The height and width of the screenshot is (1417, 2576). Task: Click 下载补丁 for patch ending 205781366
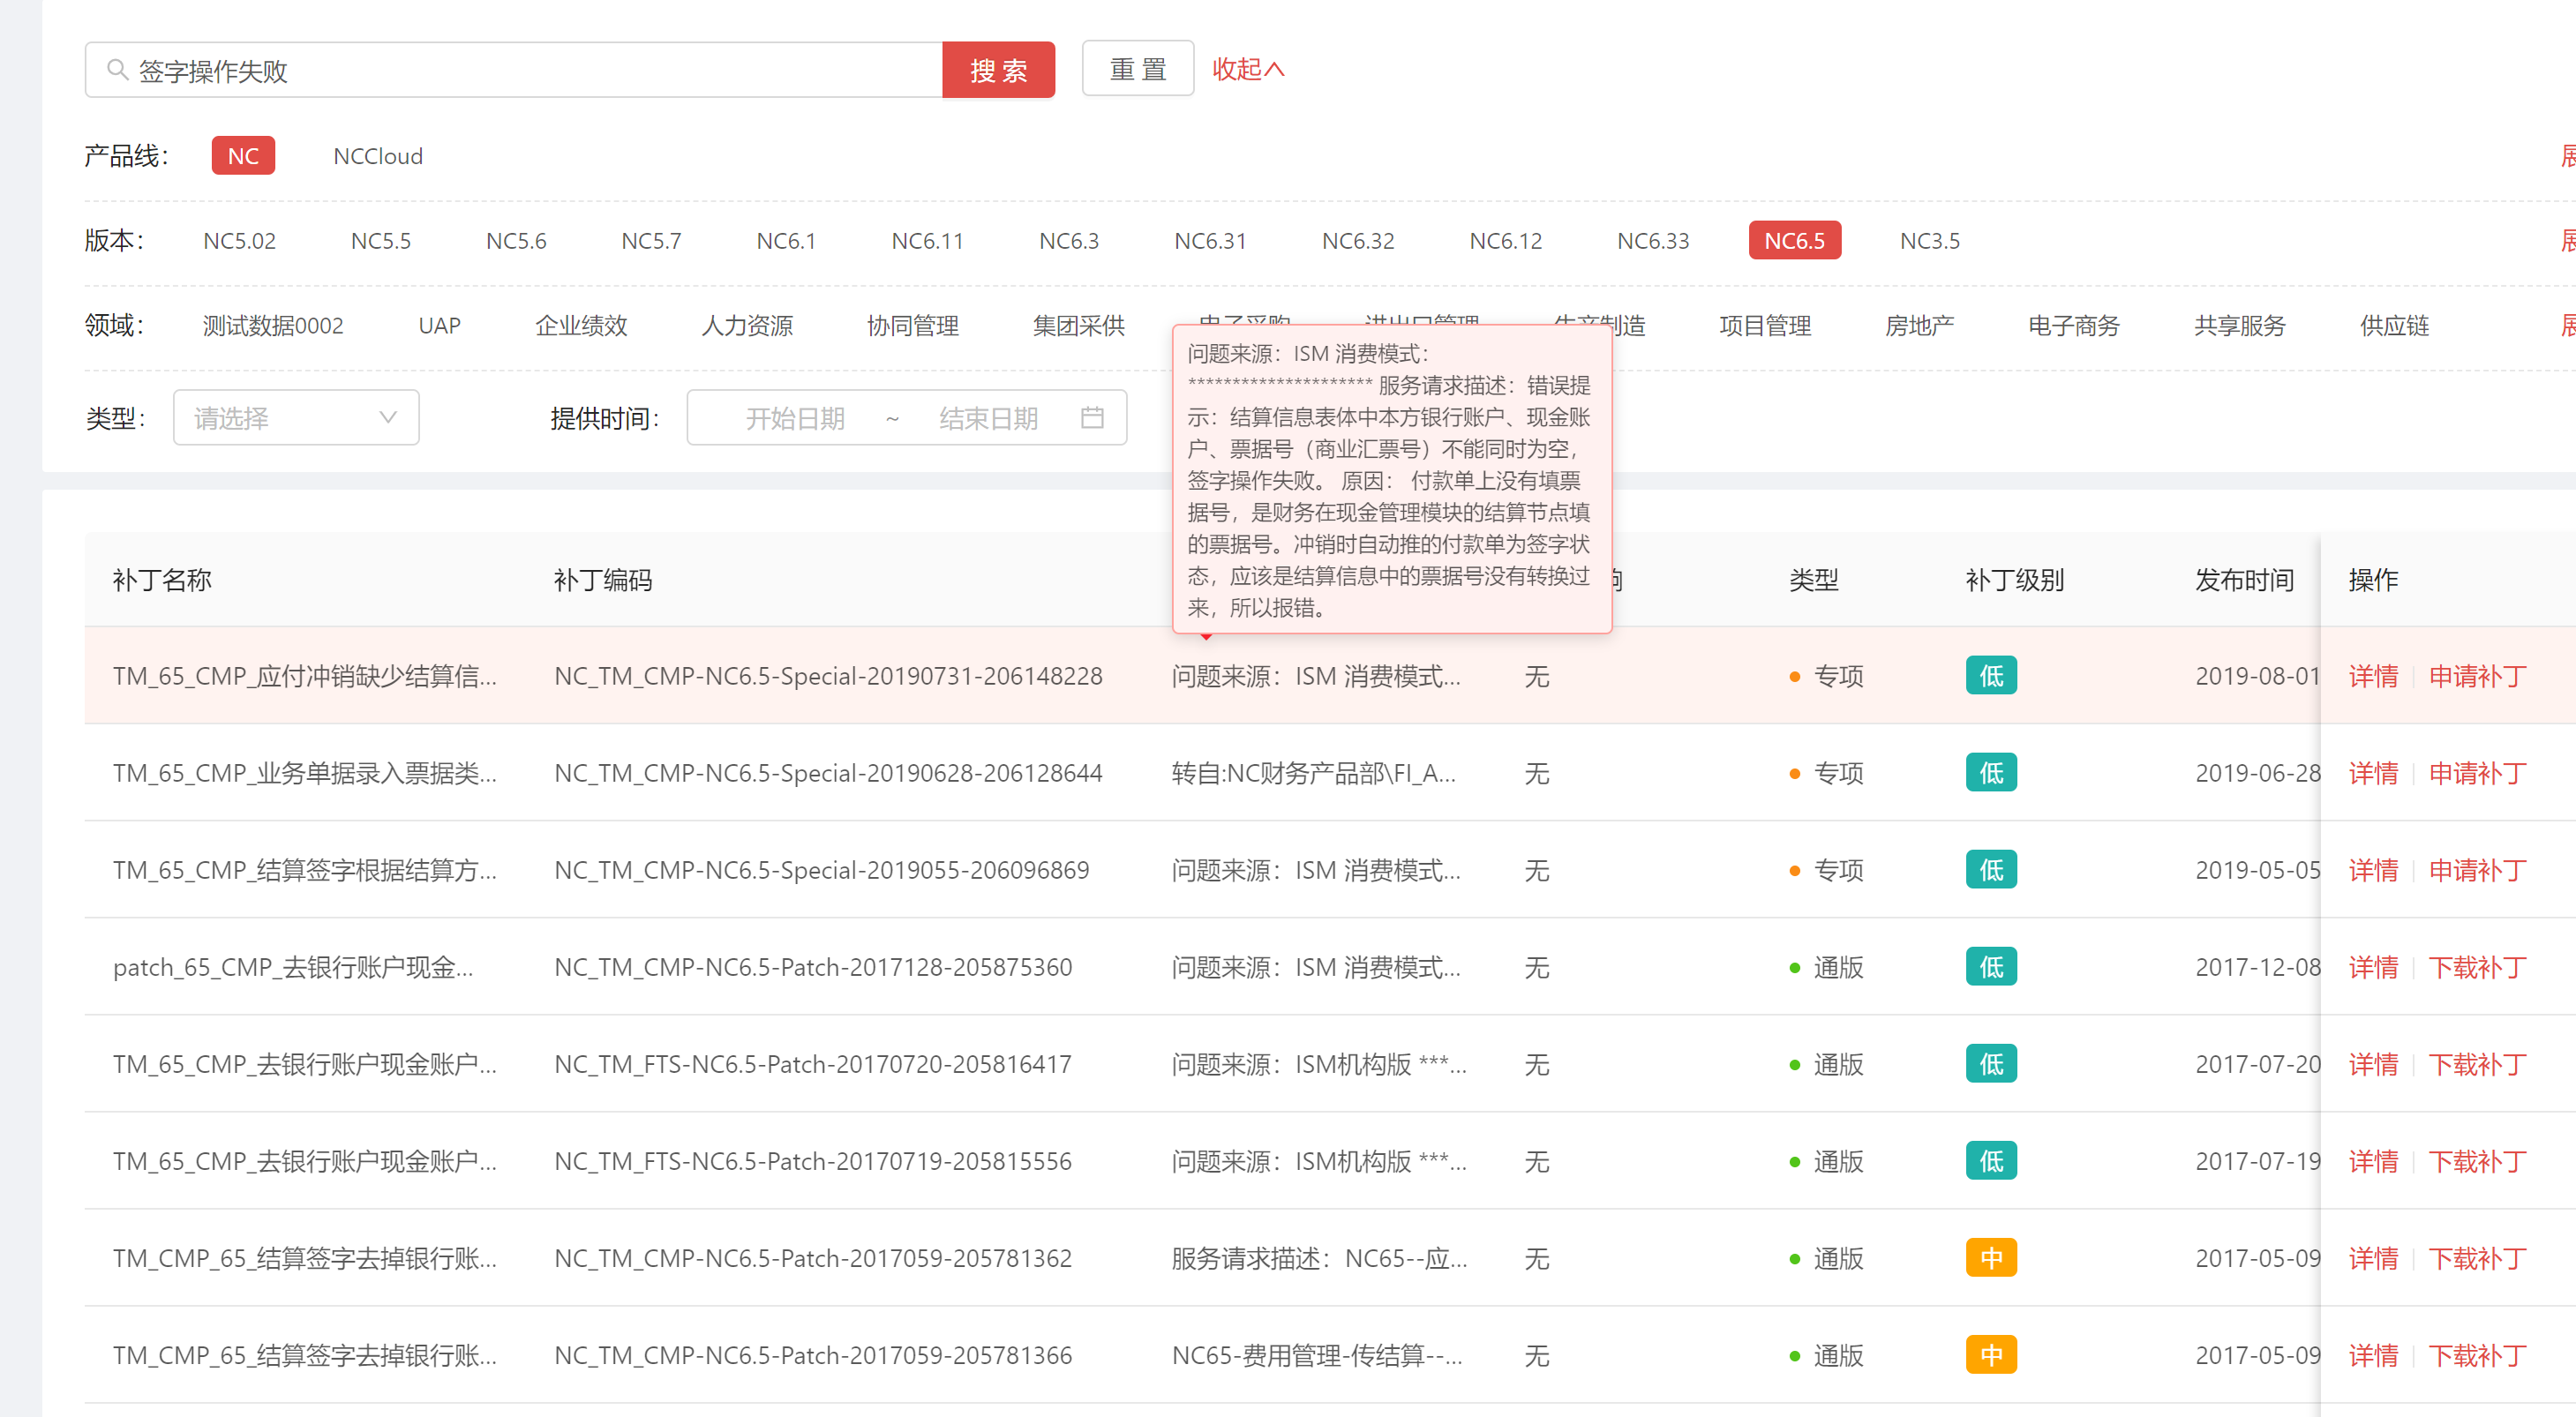pos(2477,1355)
